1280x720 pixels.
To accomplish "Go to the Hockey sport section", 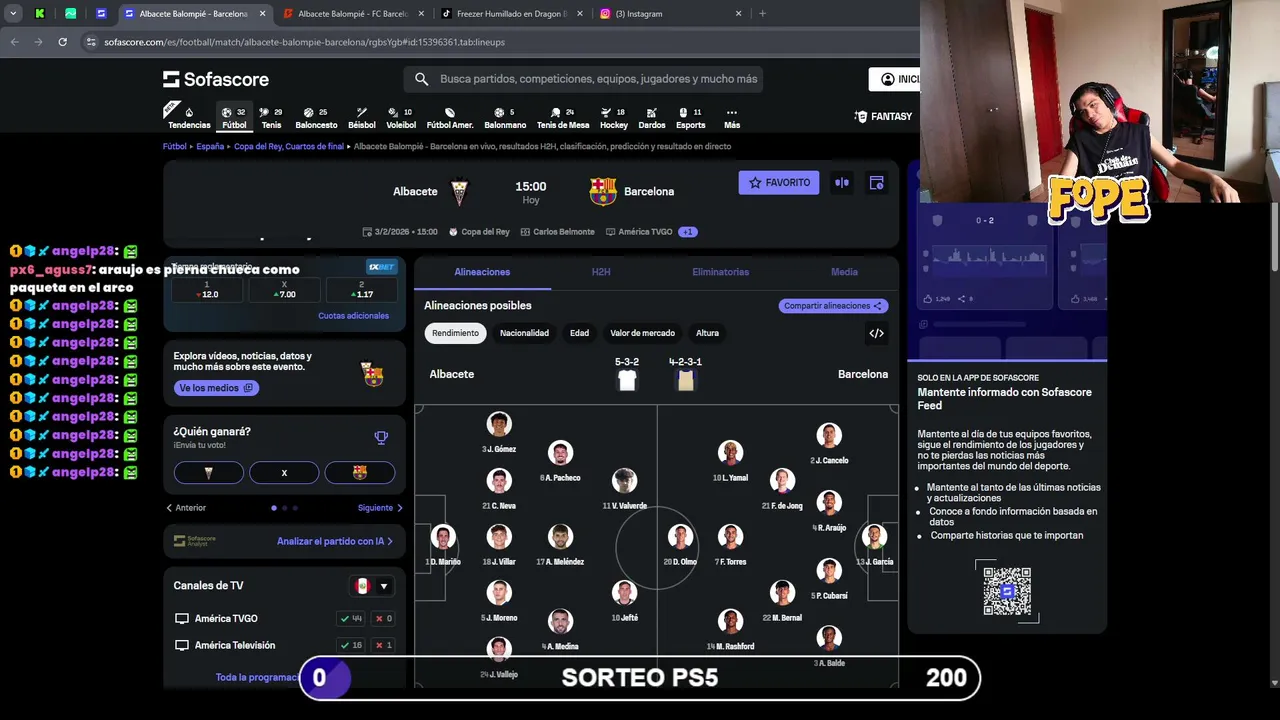I will point(614,118).
